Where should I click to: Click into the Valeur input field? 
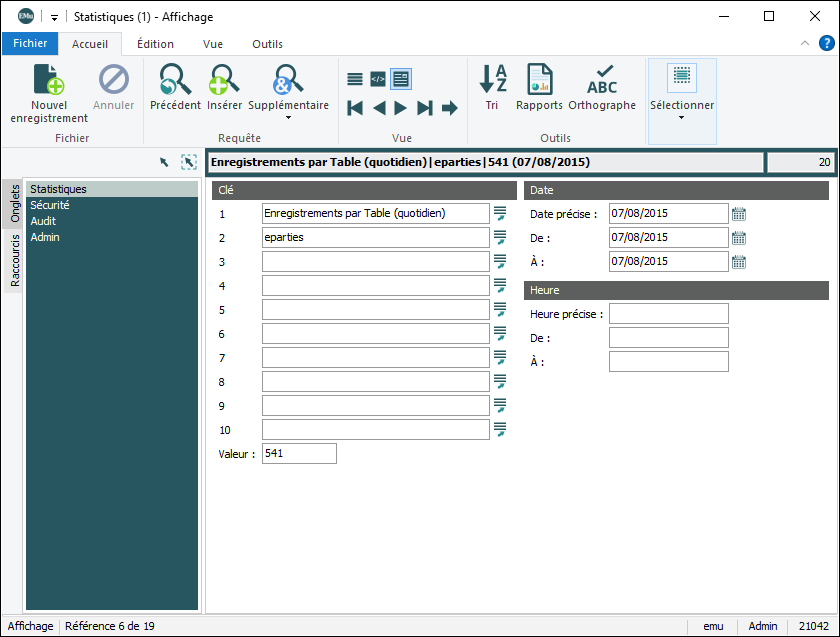pyautogui.click(x=299, y=454)
